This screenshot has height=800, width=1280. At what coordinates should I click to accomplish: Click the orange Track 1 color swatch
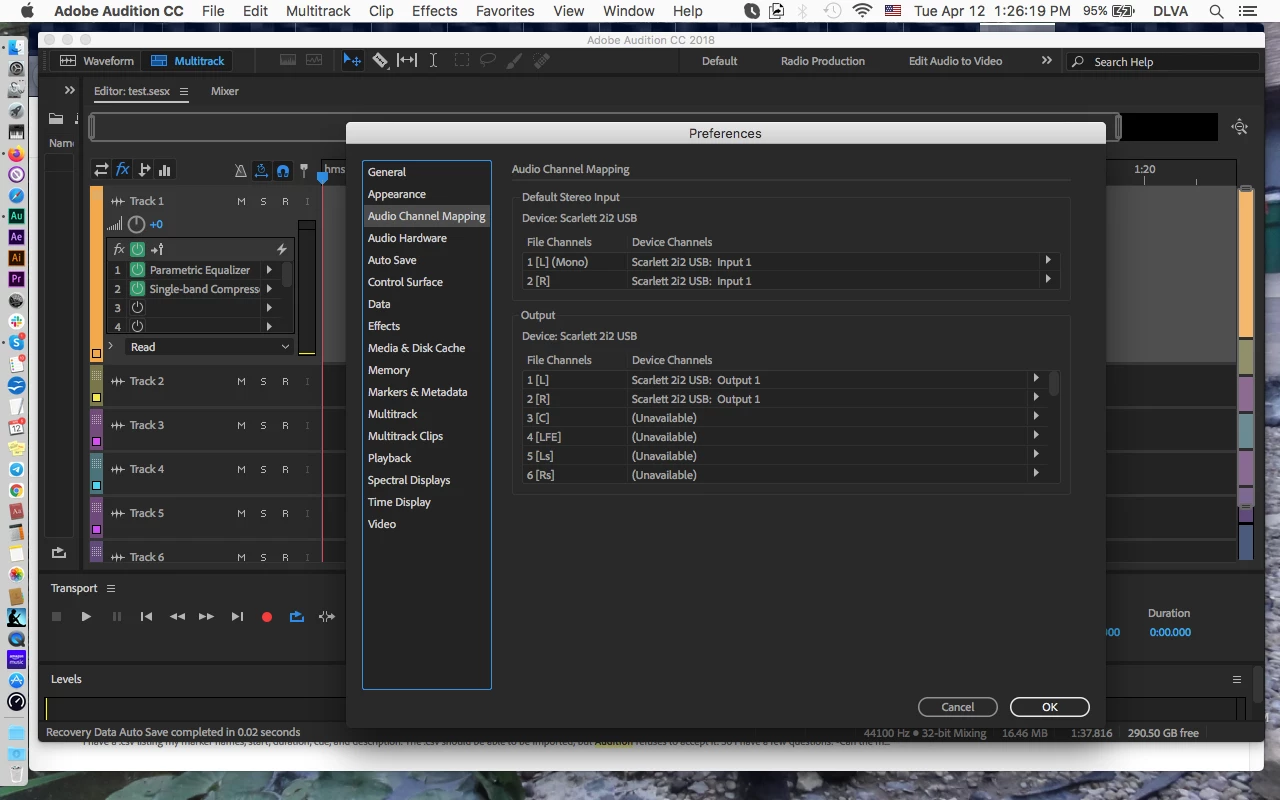point(96,353)
